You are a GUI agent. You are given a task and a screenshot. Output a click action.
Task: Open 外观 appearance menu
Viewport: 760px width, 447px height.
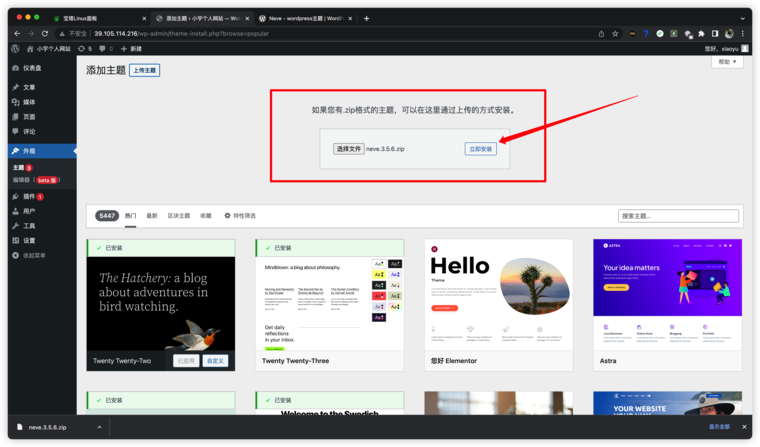(x=42, y=151)
